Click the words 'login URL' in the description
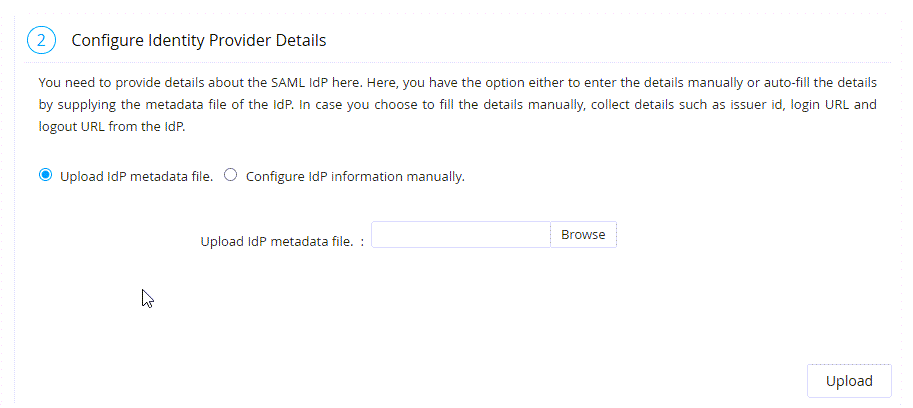The image size is (913, 408). click(819, 104)
